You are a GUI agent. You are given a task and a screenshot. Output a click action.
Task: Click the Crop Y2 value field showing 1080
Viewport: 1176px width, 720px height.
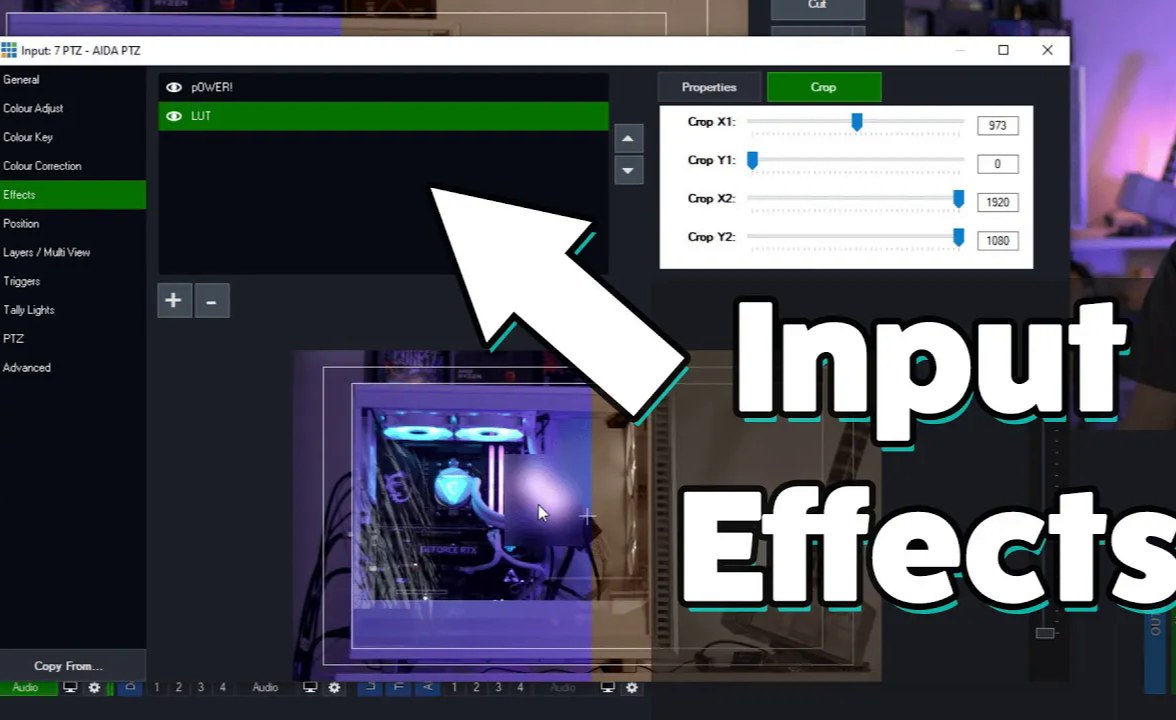pyautogui.click(x=998, y=241)
